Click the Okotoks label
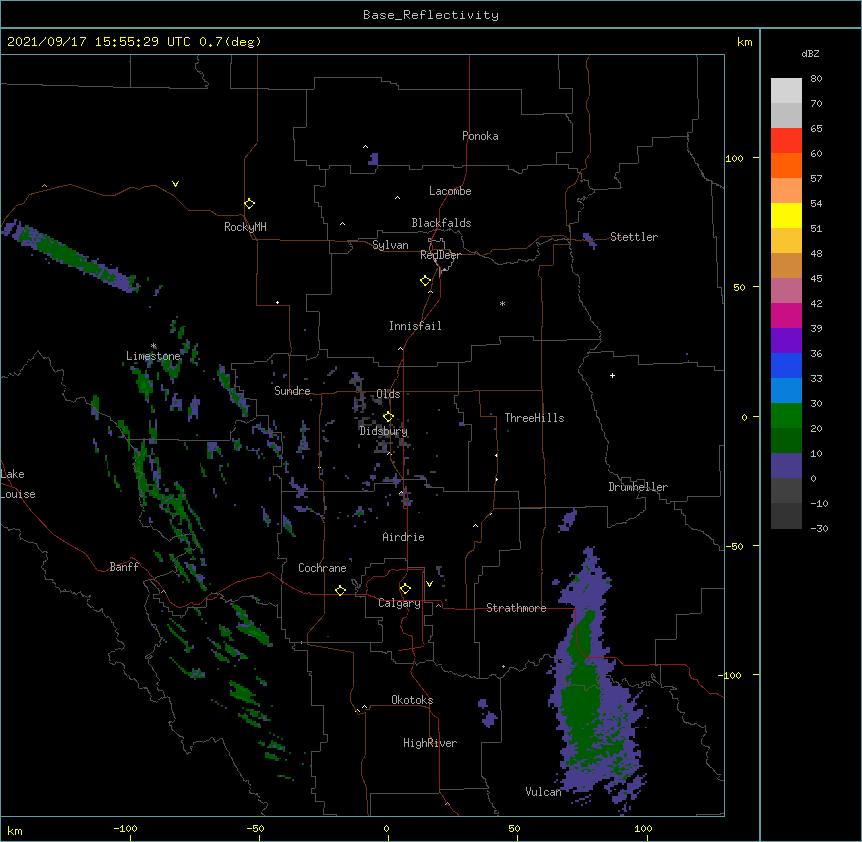Screen dimensions: 862x842 click(412, 700)
